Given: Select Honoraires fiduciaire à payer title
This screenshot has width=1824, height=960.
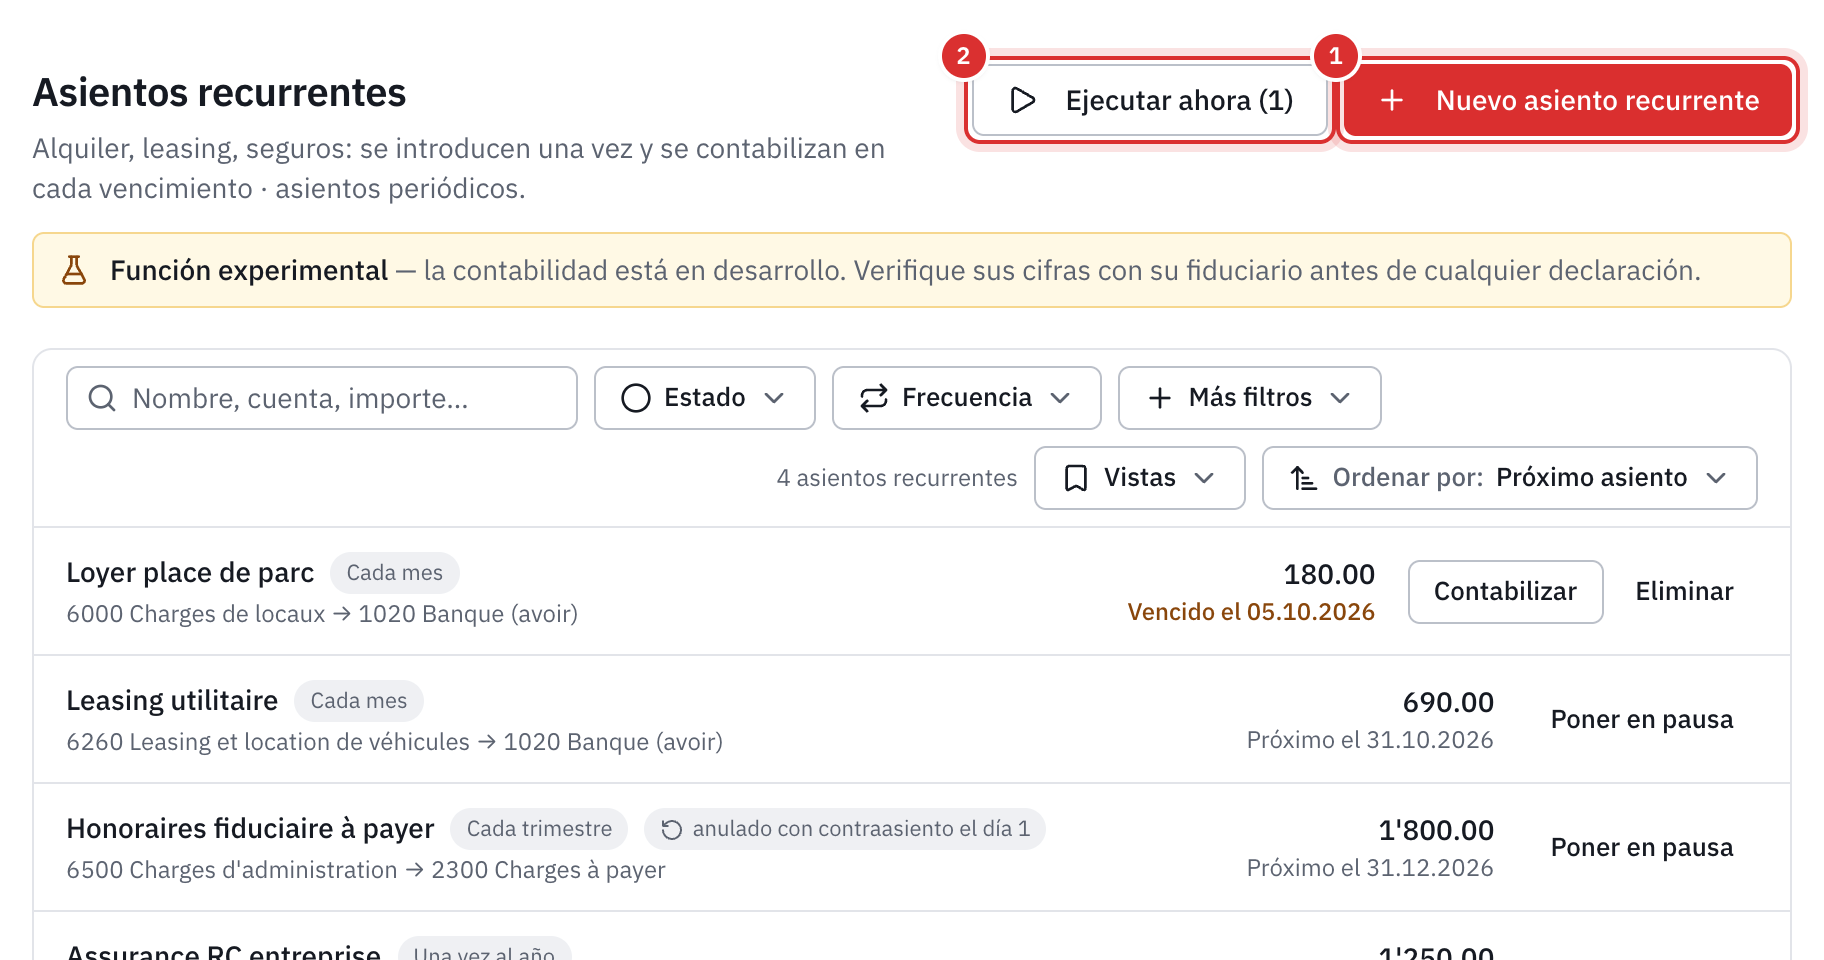Looking at the screenshot, I should tap(250, 829).
